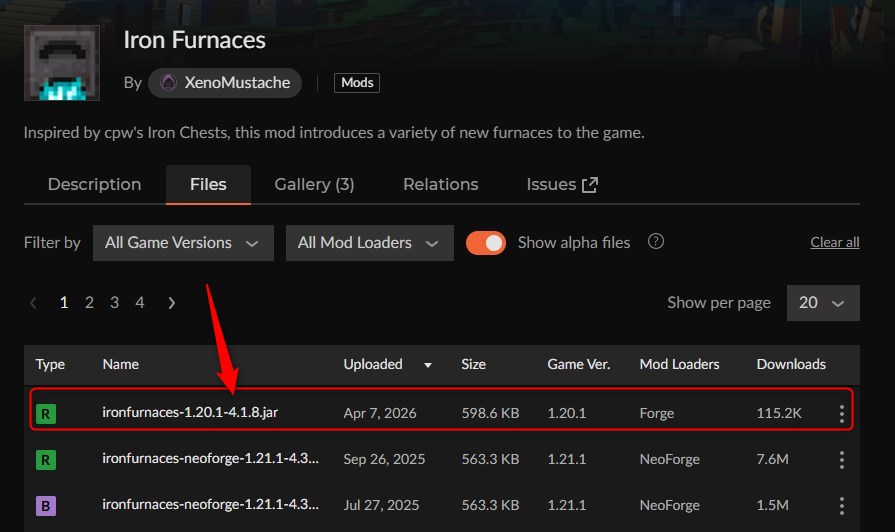Sort by Size column header
Screen dimensions: 895x532
point(473,364)
